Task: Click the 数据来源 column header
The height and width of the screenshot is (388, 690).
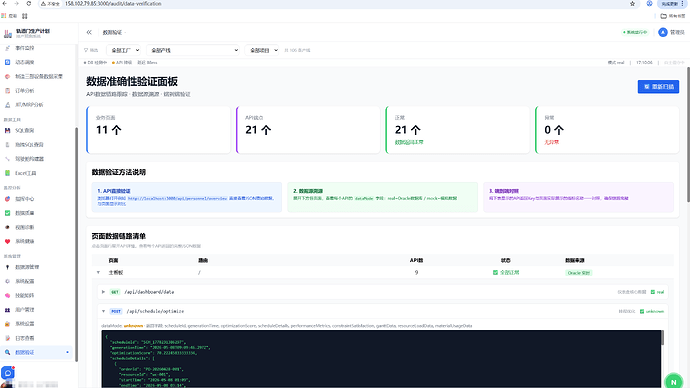Action: pos(575,260)
